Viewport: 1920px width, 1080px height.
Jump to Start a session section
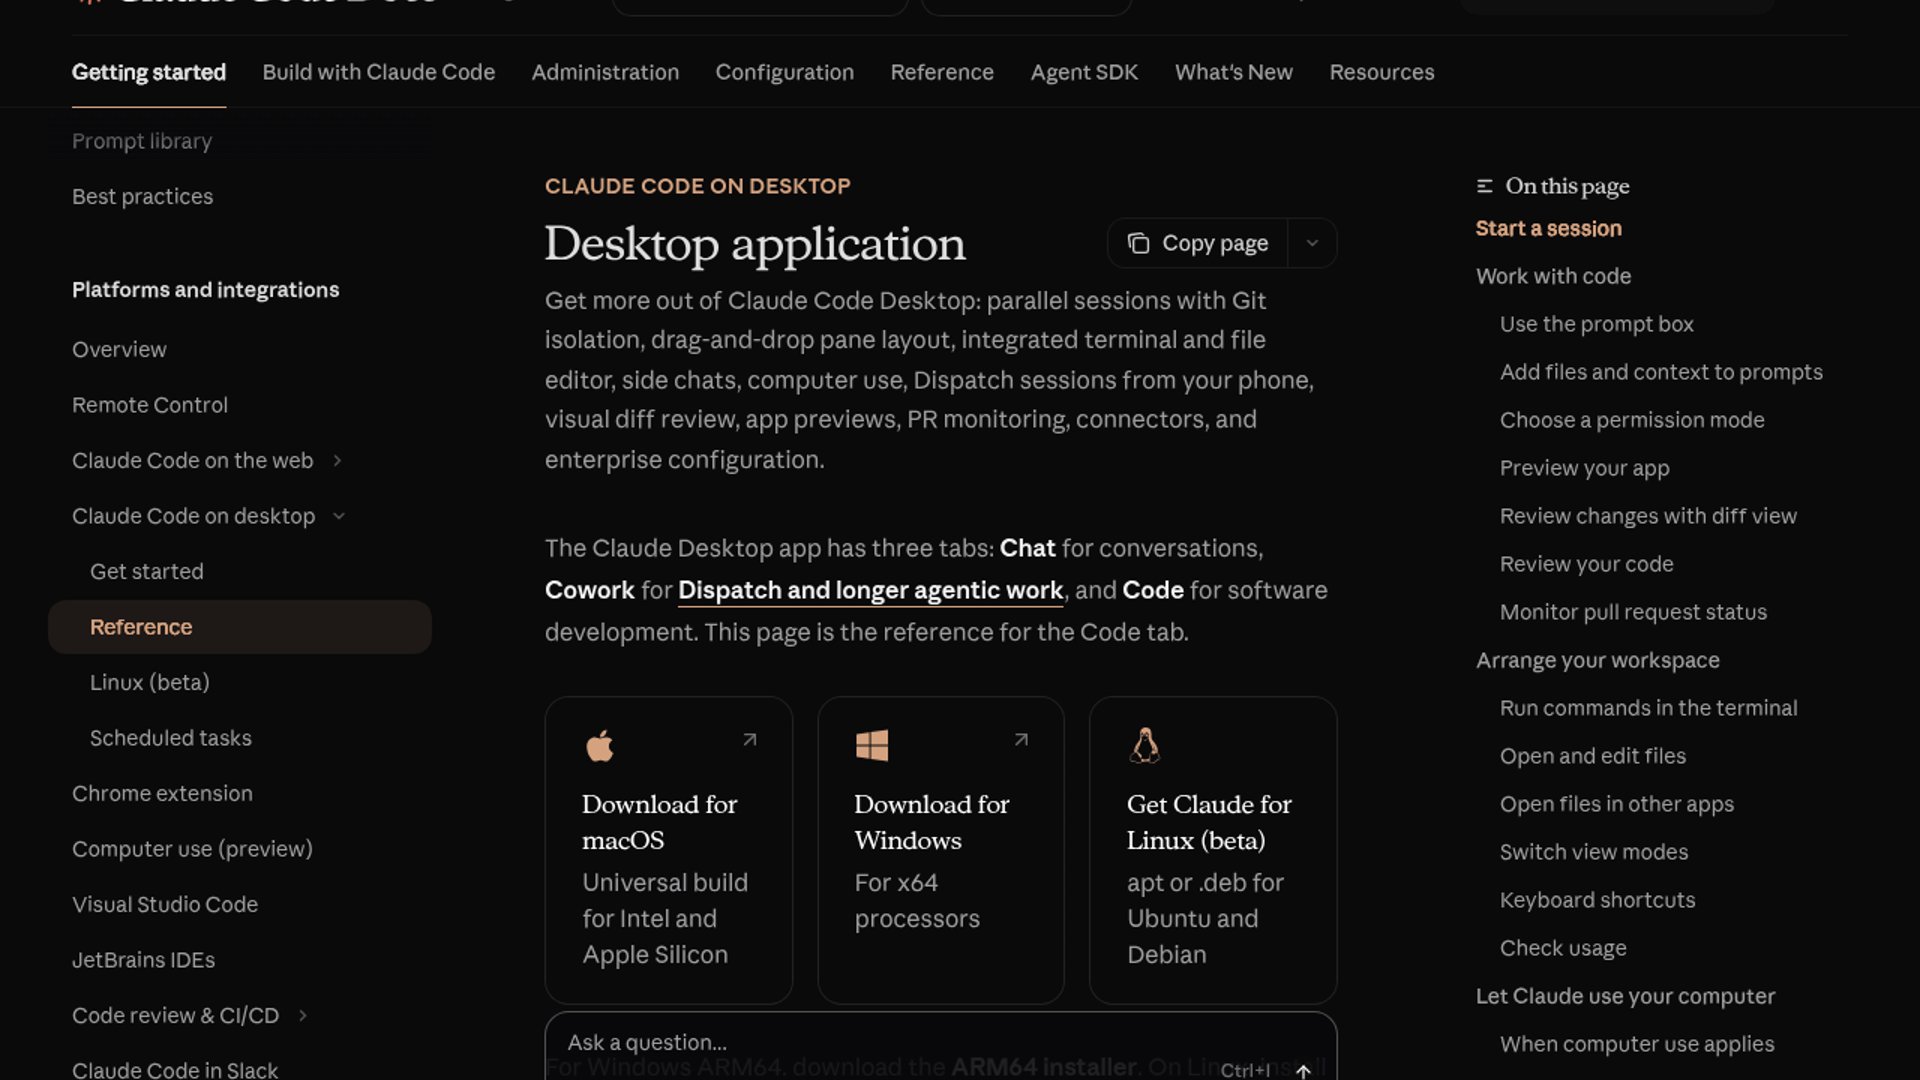[1549, 229]
